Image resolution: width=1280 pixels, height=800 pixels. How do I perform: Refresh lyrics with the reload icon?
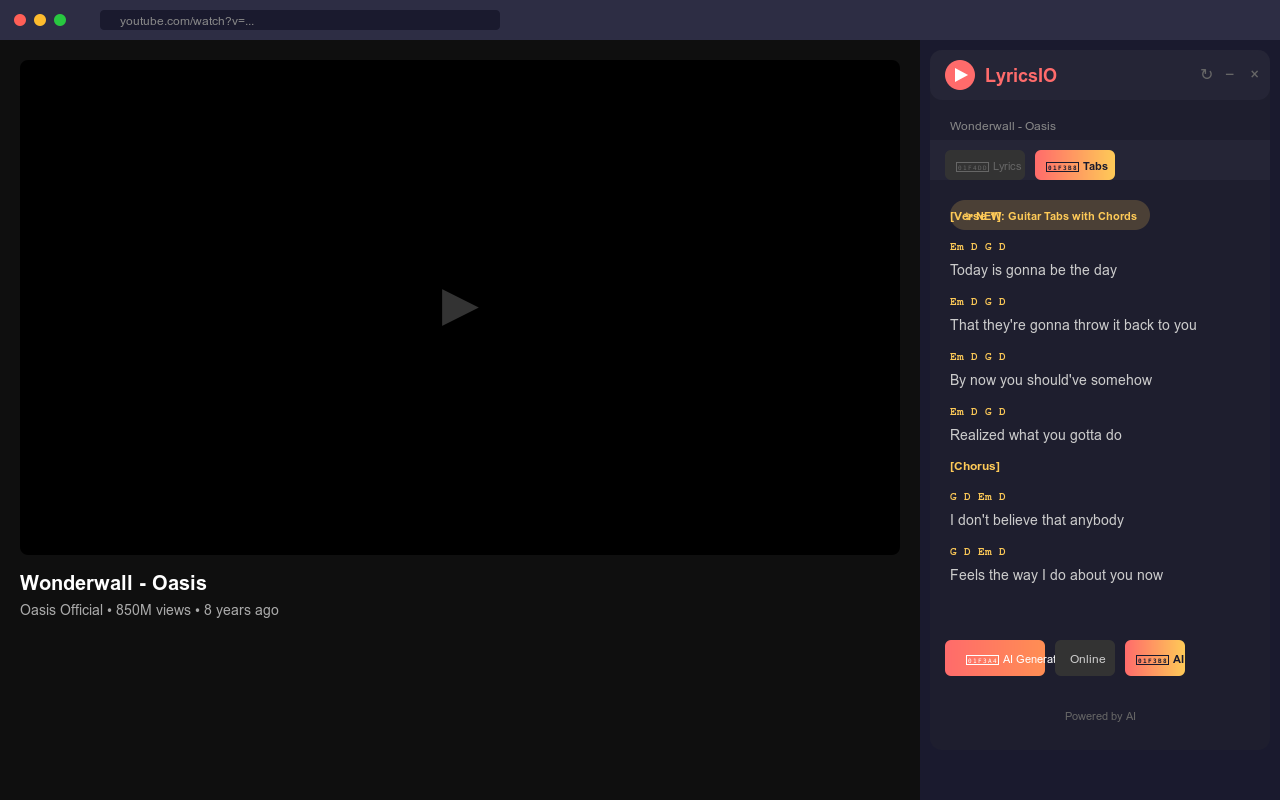[1206, 75]
